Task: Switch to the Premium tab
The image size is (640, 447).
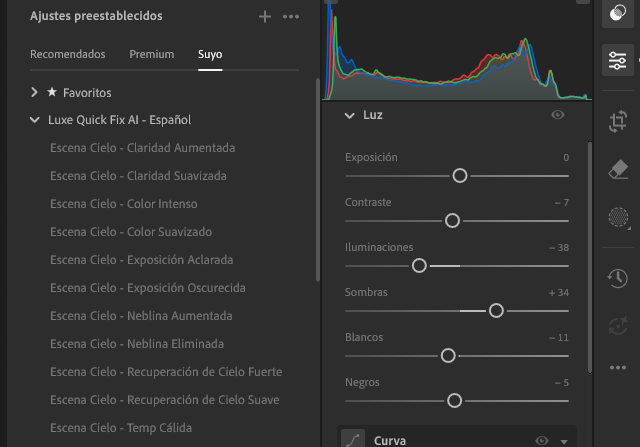Action: [x=151, y=54]
